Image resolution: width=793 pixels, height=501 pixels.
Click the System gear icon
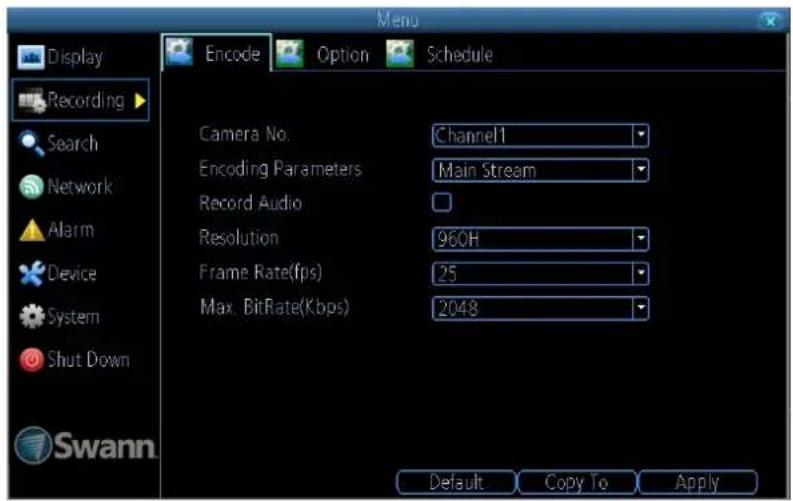pyautogui.click(x=32, y=316)
